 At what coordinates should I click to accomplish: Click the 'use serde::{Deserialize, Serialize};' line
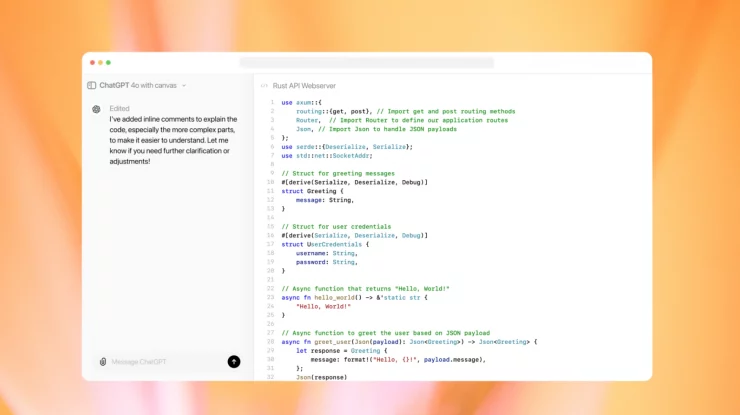[x=347, y=147]
